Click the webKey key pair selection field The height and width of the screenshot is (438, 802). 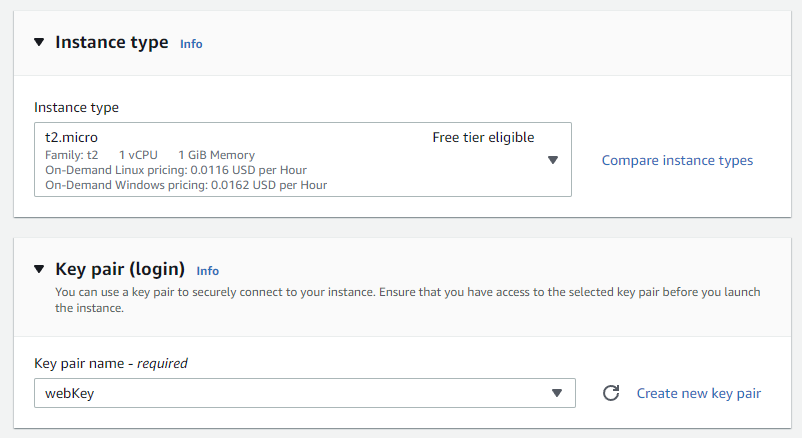[x=305, y=393]
